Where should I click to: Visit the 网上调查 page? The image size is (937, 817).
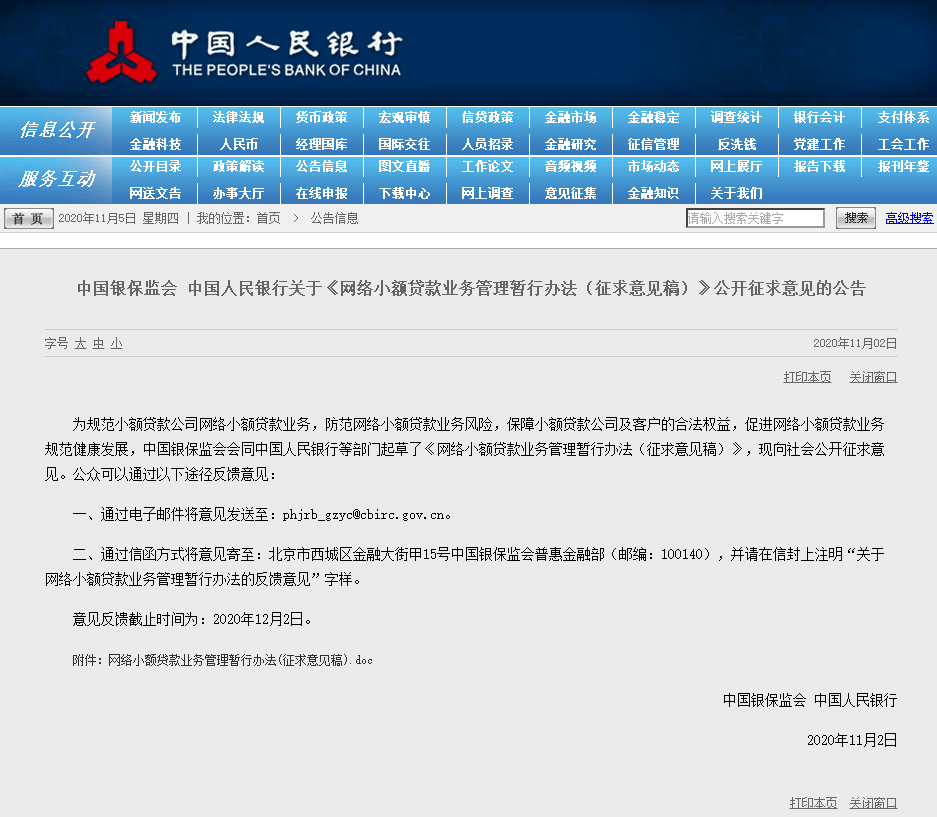(x=488, y=193)
